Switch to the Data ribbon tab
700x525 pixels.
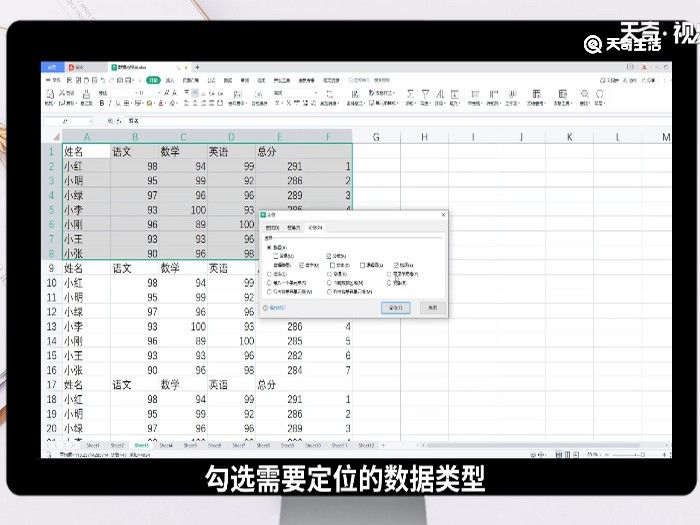click(x=228, y=80)
